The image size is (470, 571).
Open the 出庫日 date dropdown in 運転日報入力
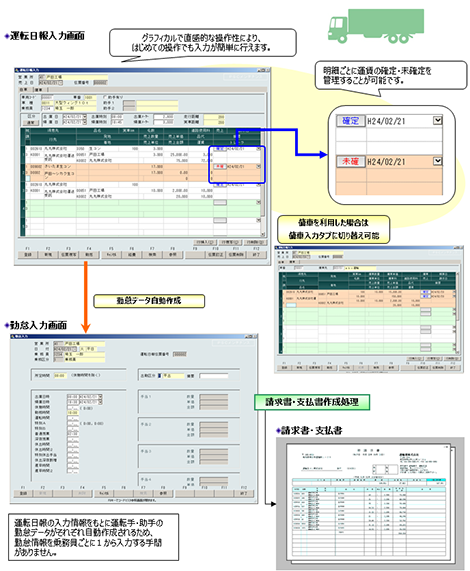click(85, 117)
